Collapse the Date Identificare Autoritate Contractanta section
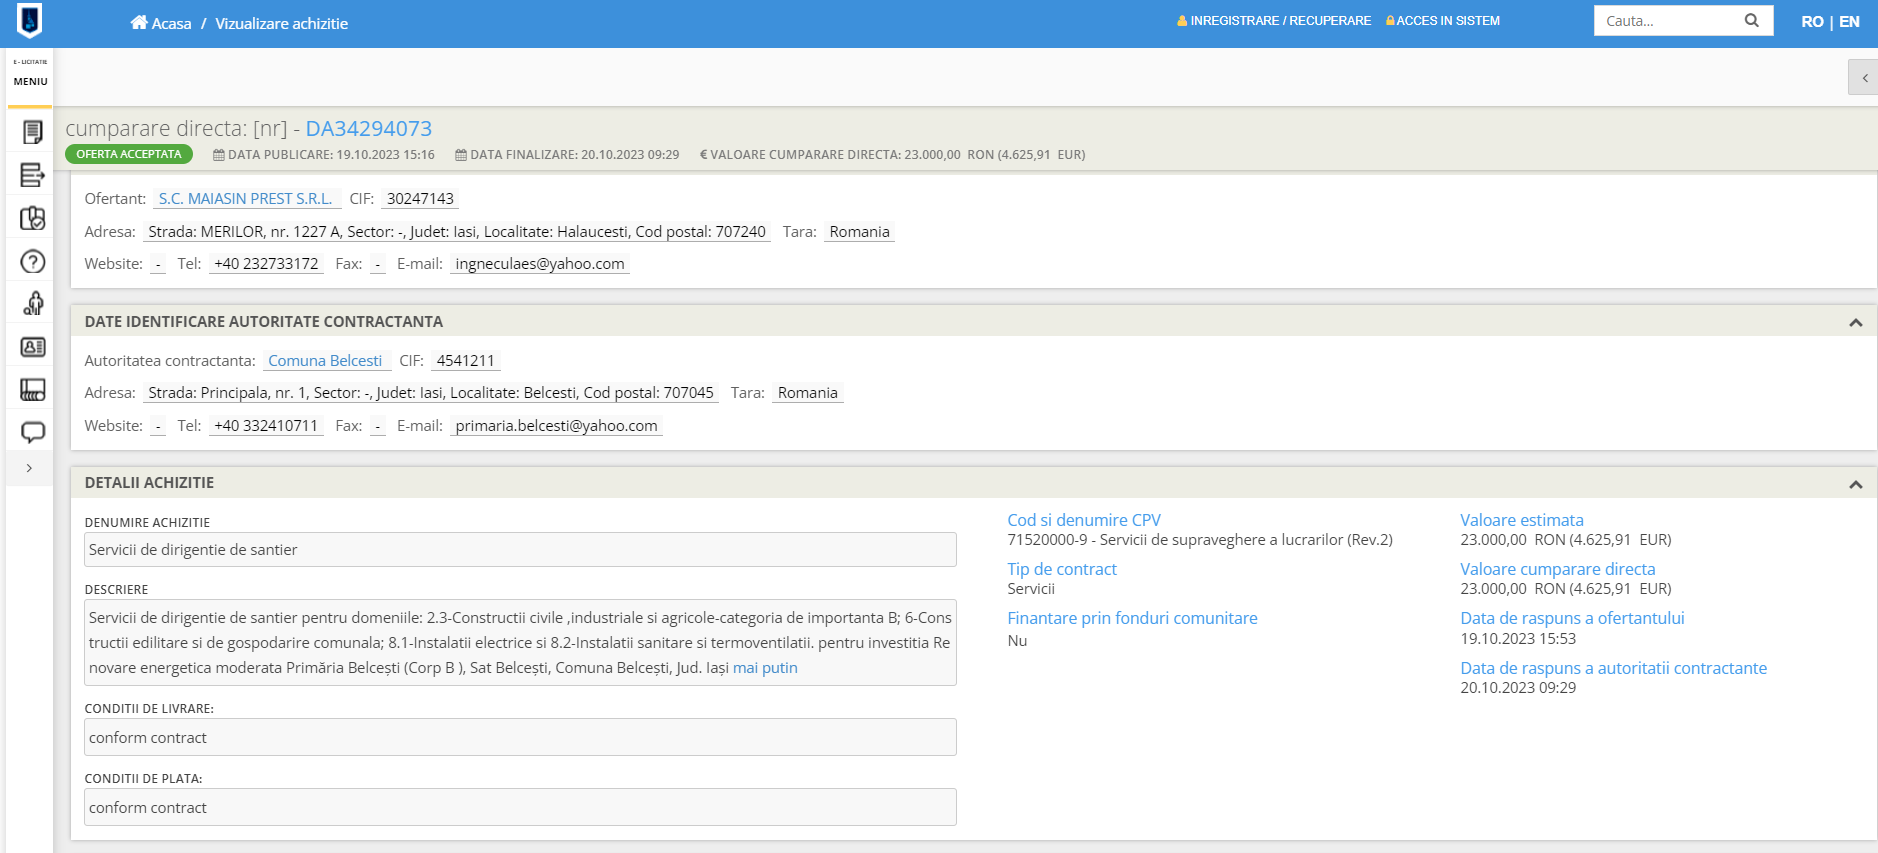 pos(1855,323)
